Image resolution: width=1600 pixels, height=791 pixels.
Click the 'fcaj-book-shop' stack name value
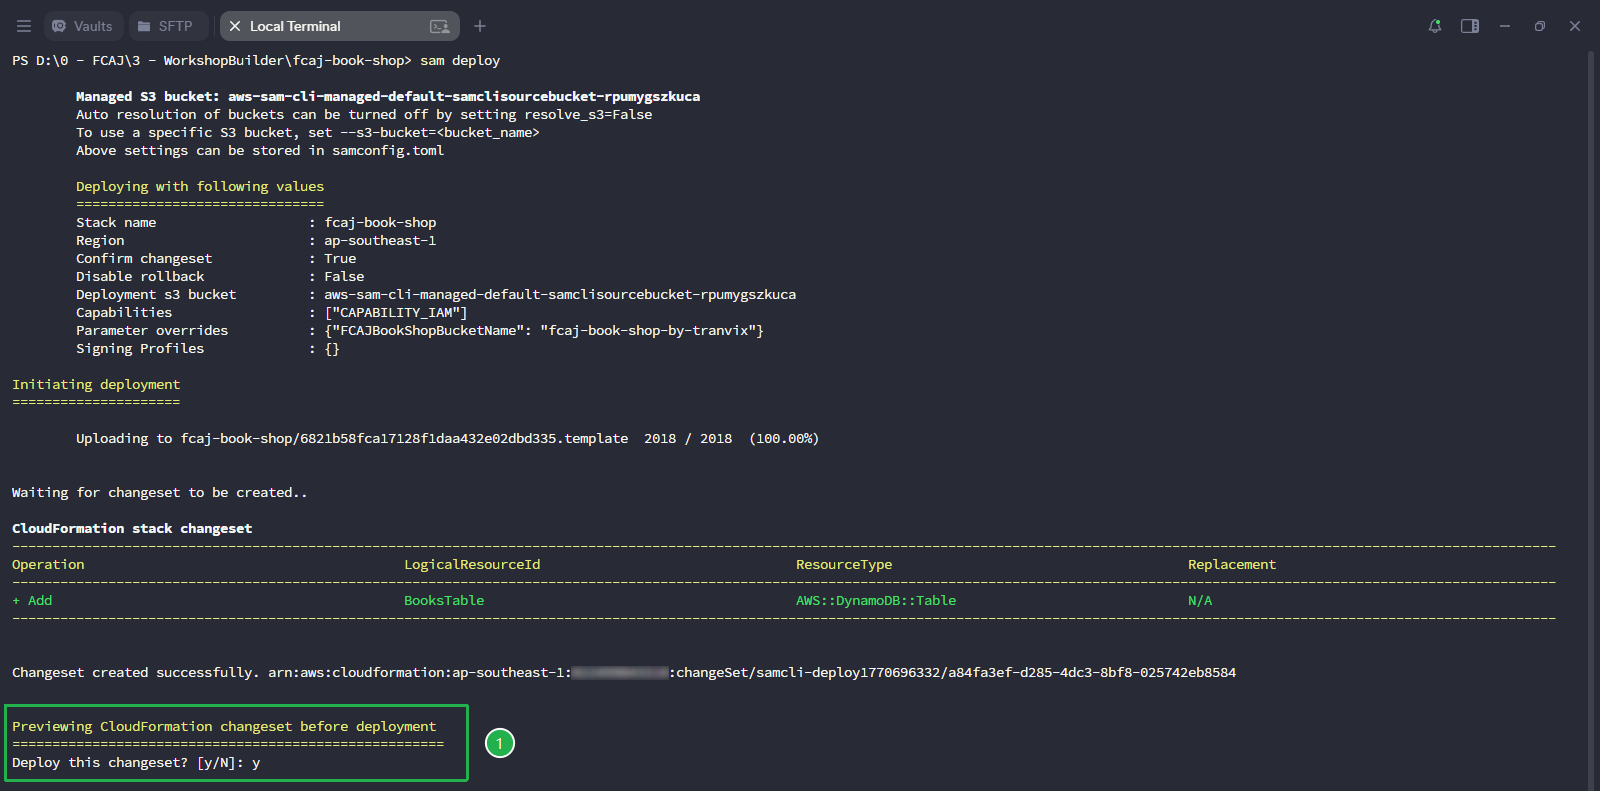click(x=380, y=223)
